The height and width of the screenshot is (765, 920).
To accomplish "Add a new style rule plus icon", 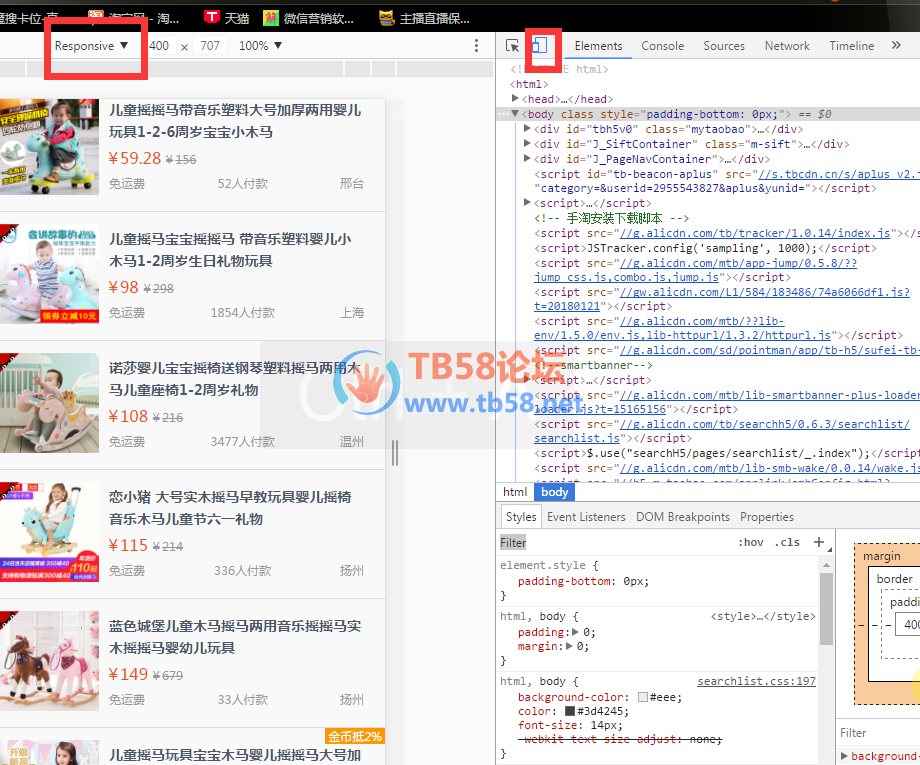I will click(x=819, y=542).
